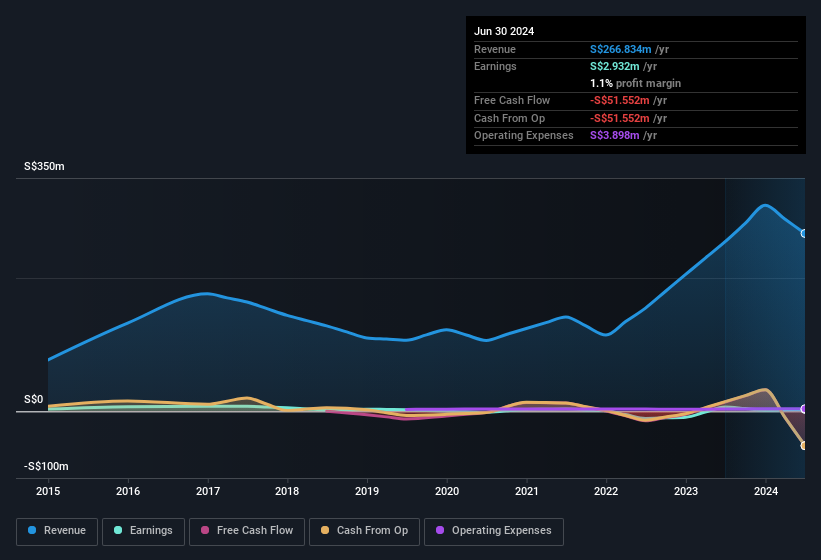
Task: Click the Cash From Op peak near 2024
Action: pyautogui.click(x=765, y=389)
